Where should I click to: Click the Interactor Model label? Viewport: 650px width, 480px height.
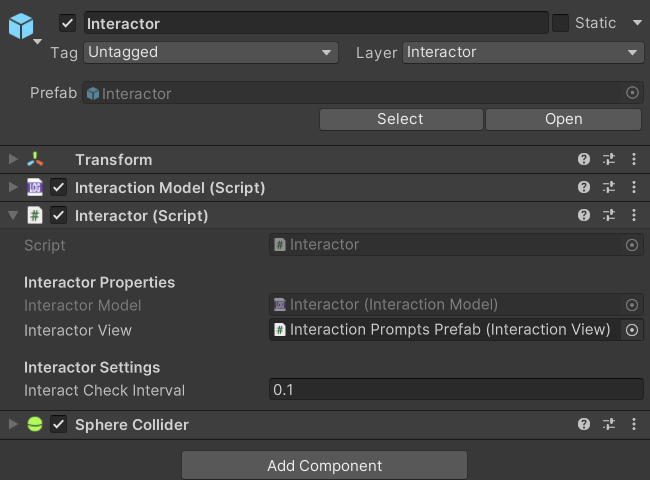pyautogui.click(x=82, y=305)
